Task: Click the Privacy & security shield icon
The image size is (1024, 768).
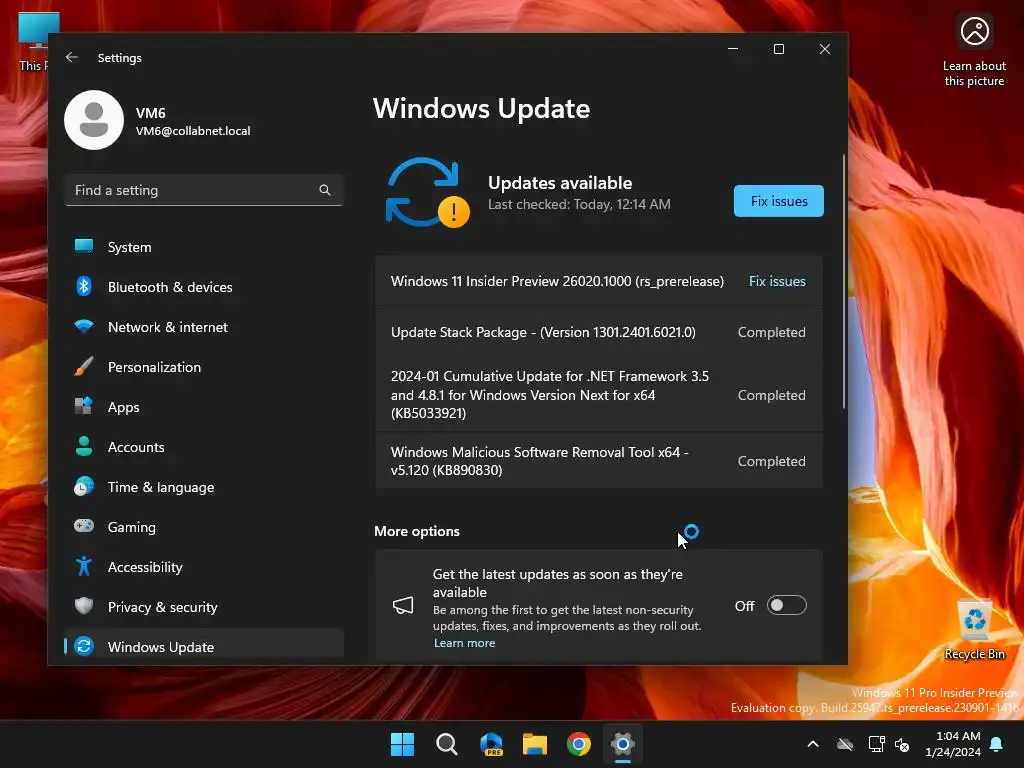Action: coord(84,606)
